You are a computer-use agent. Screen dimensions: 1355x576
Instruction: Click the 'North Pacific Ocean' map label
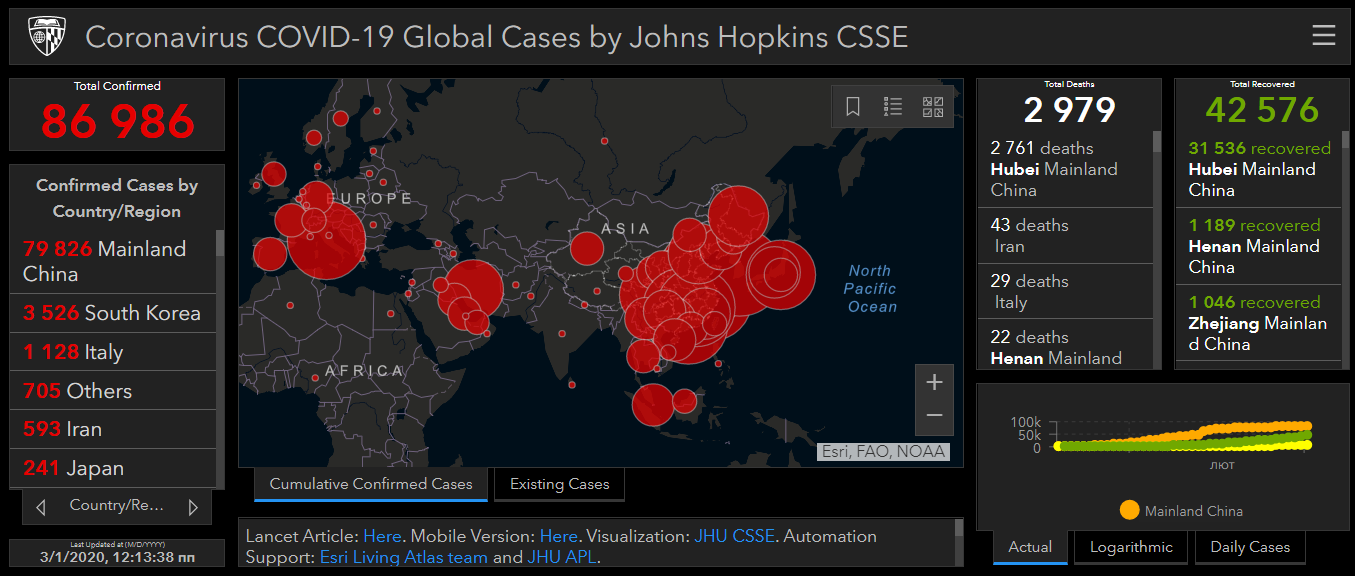coord(871,289)
